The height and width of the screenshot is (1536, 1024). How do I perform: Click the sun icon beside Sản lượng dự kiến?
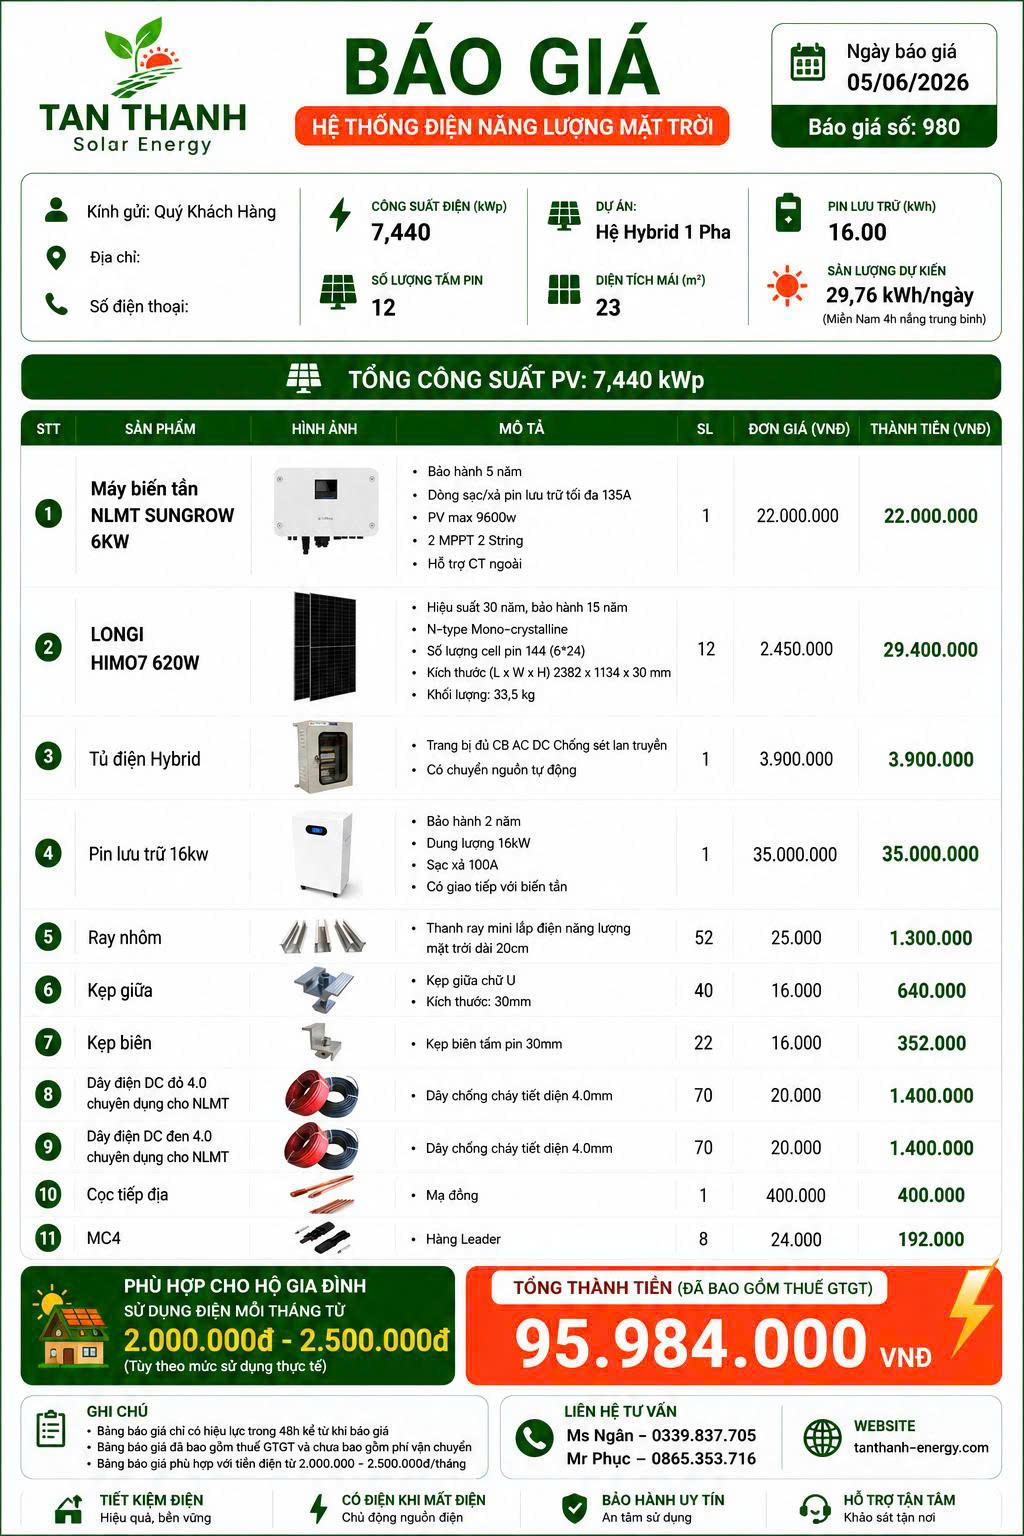pyautogui.click(x=787, y=286)
